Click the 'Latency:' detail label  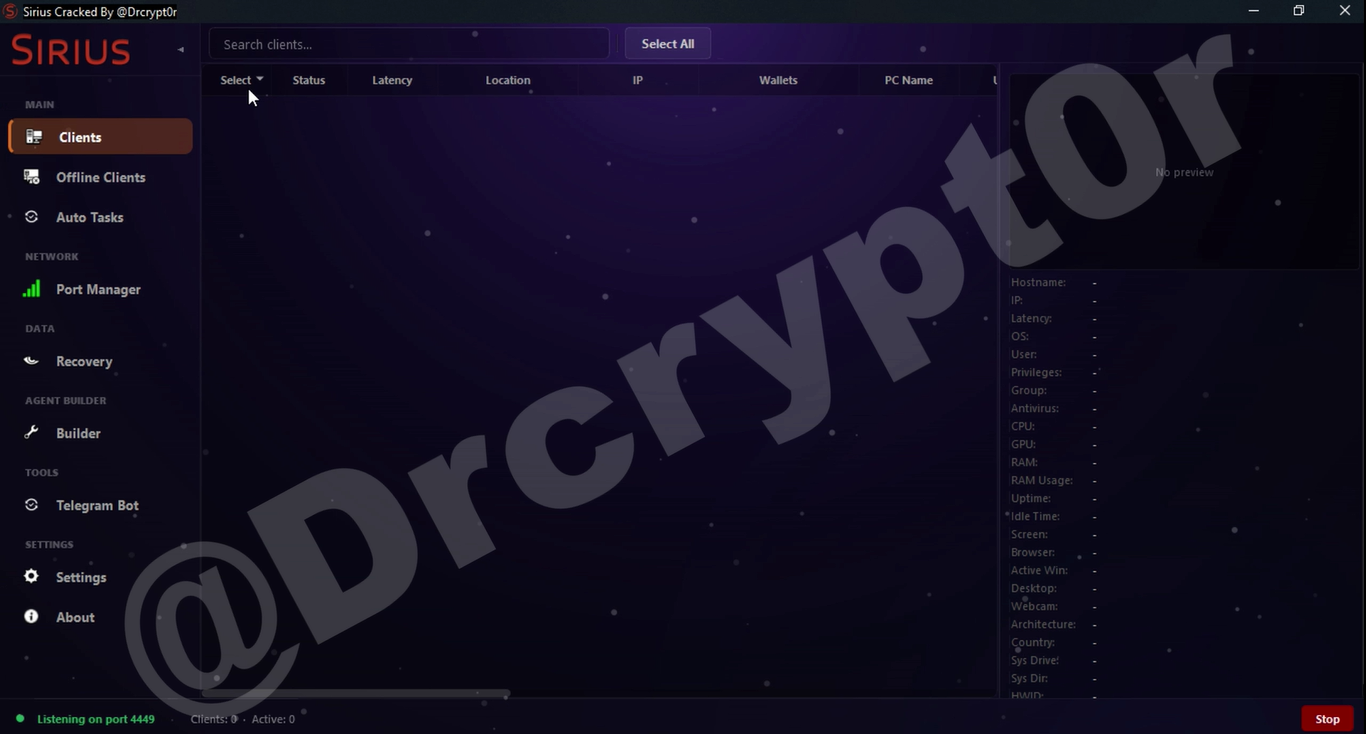pos(1031,318)
